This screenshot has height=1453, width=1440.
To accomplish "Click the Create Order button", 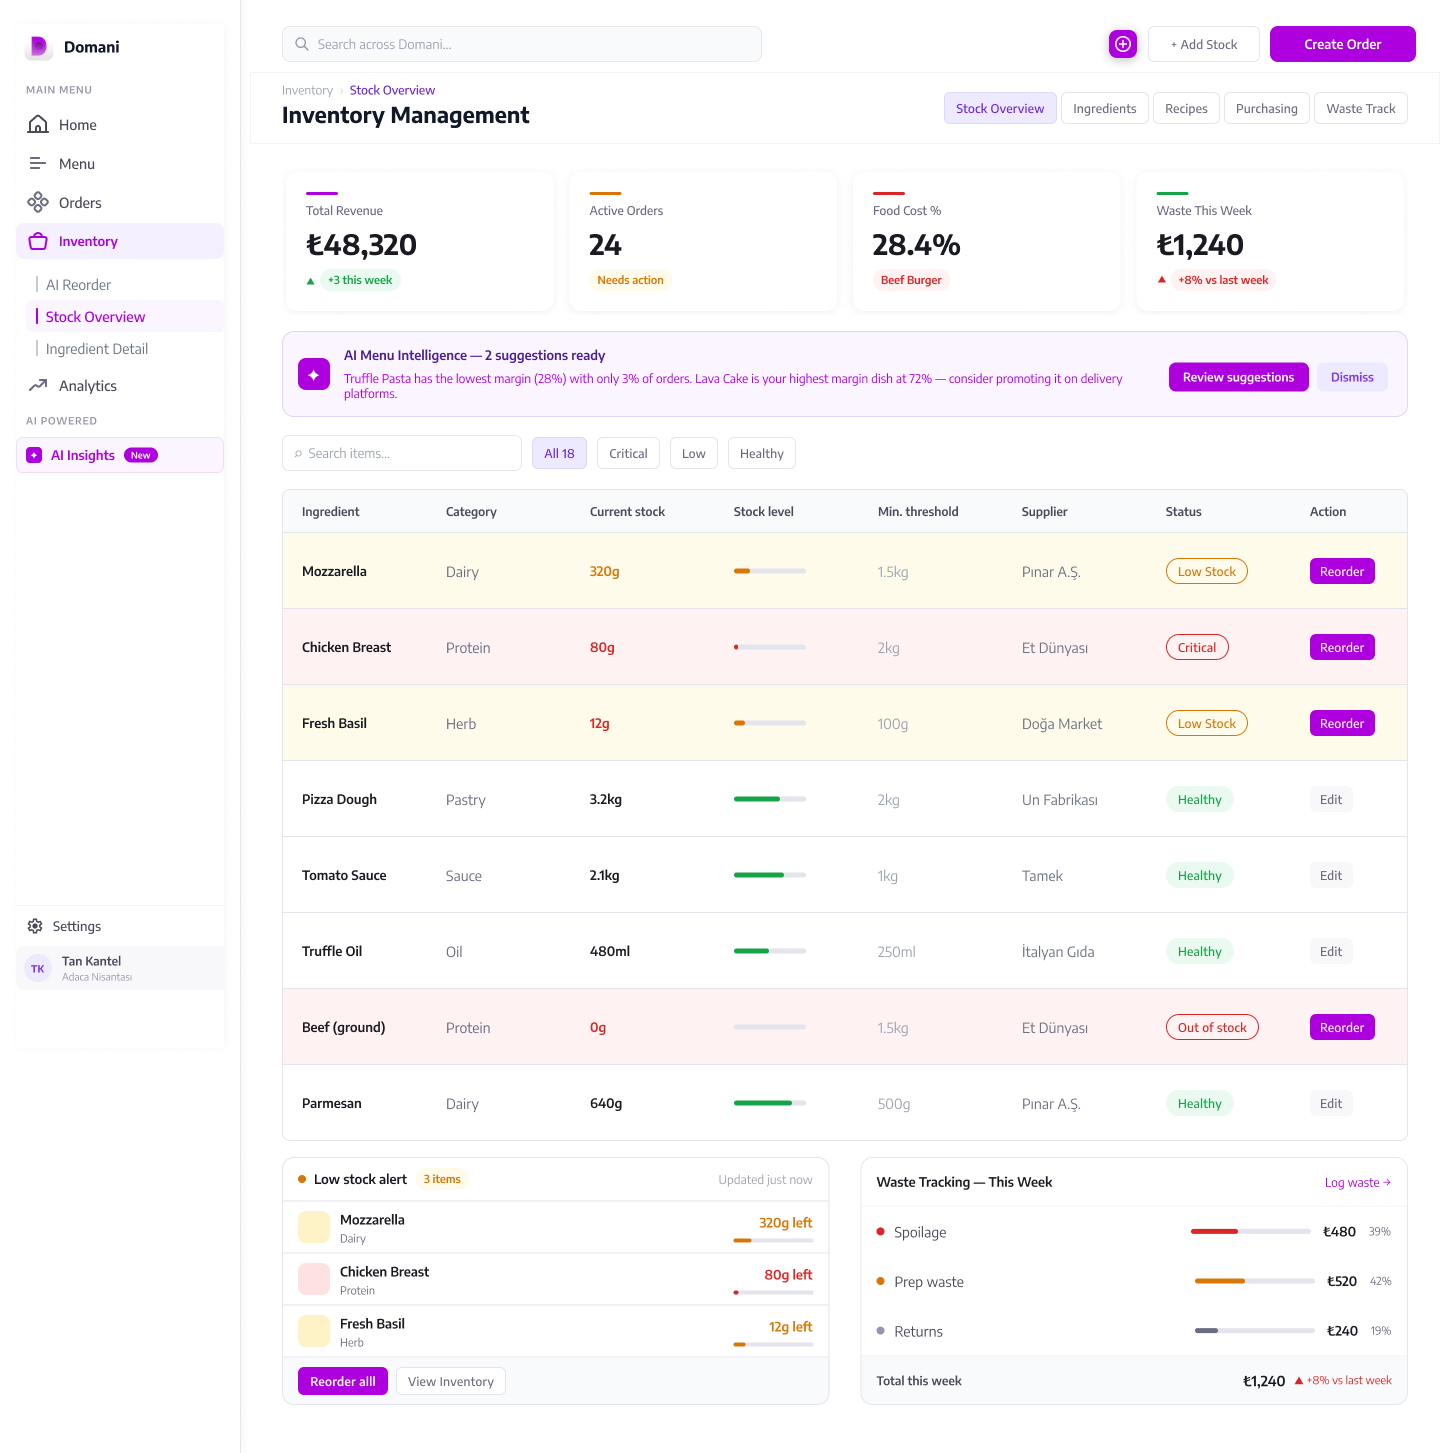I will click(1342, 44).
